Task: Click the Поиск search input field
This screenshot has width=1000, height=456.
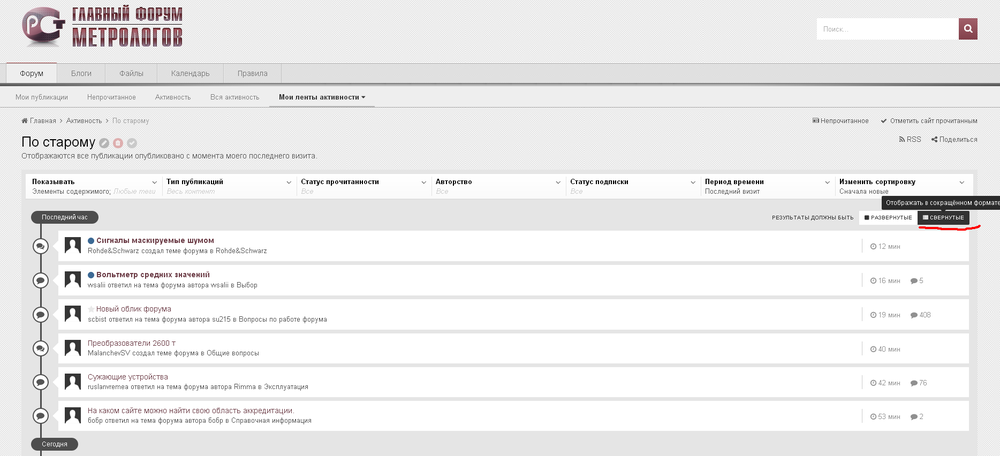Action: tap(886, 29)
